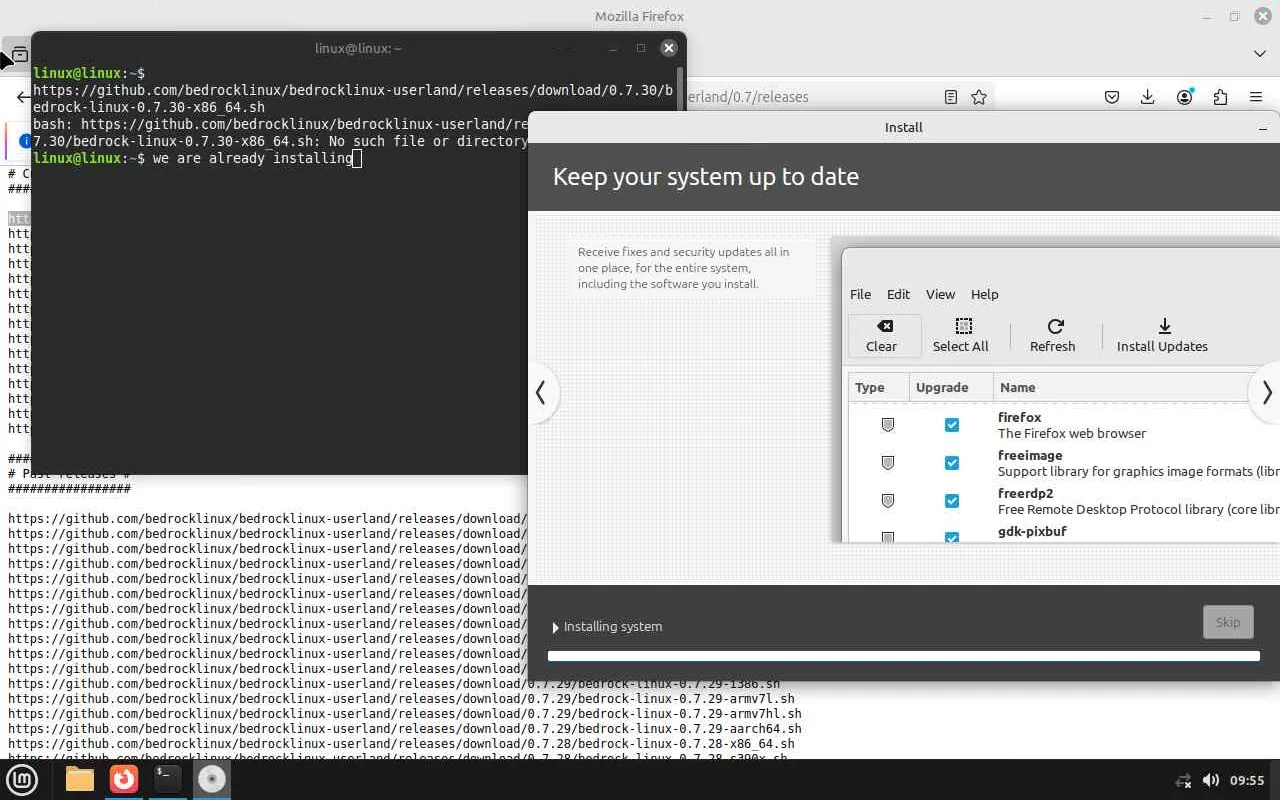The width and height of the screenshot is (1280, 800).
Task: Show next slide in the Install window
Action: pyautogui.click(x=1266, y=393)
